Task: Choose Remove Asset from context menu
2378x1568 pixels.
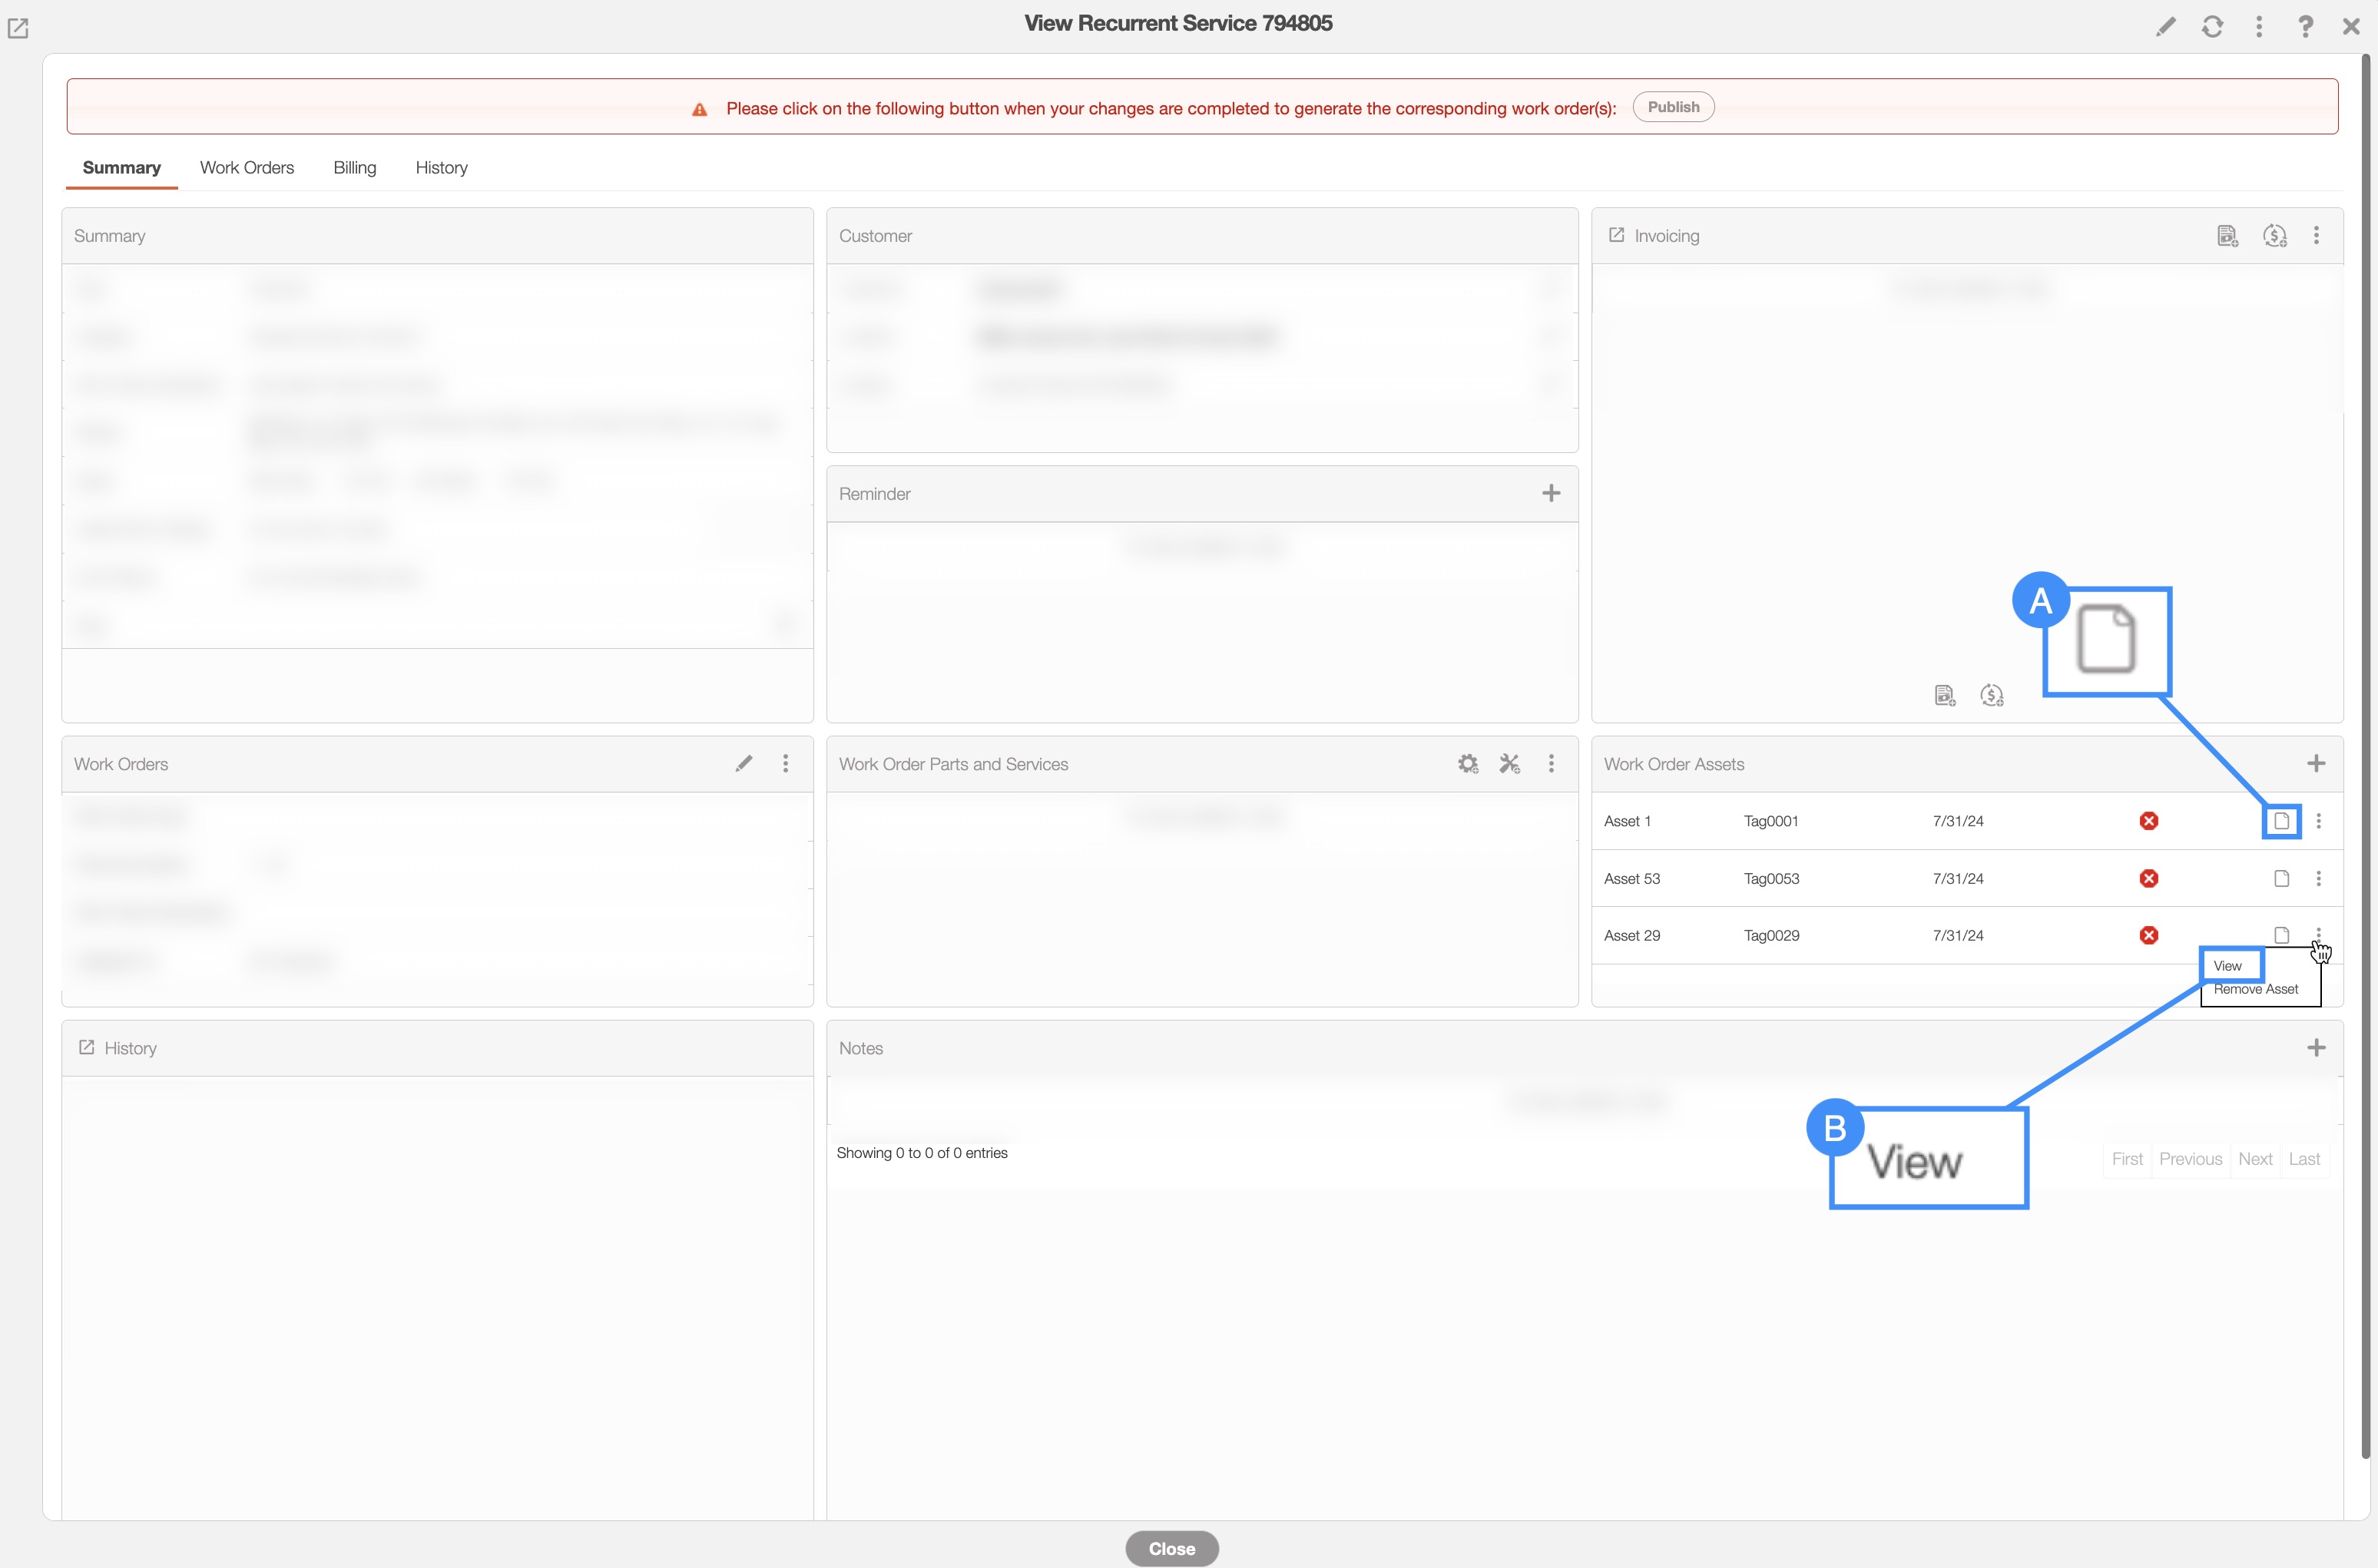Action: (2256, 989)
